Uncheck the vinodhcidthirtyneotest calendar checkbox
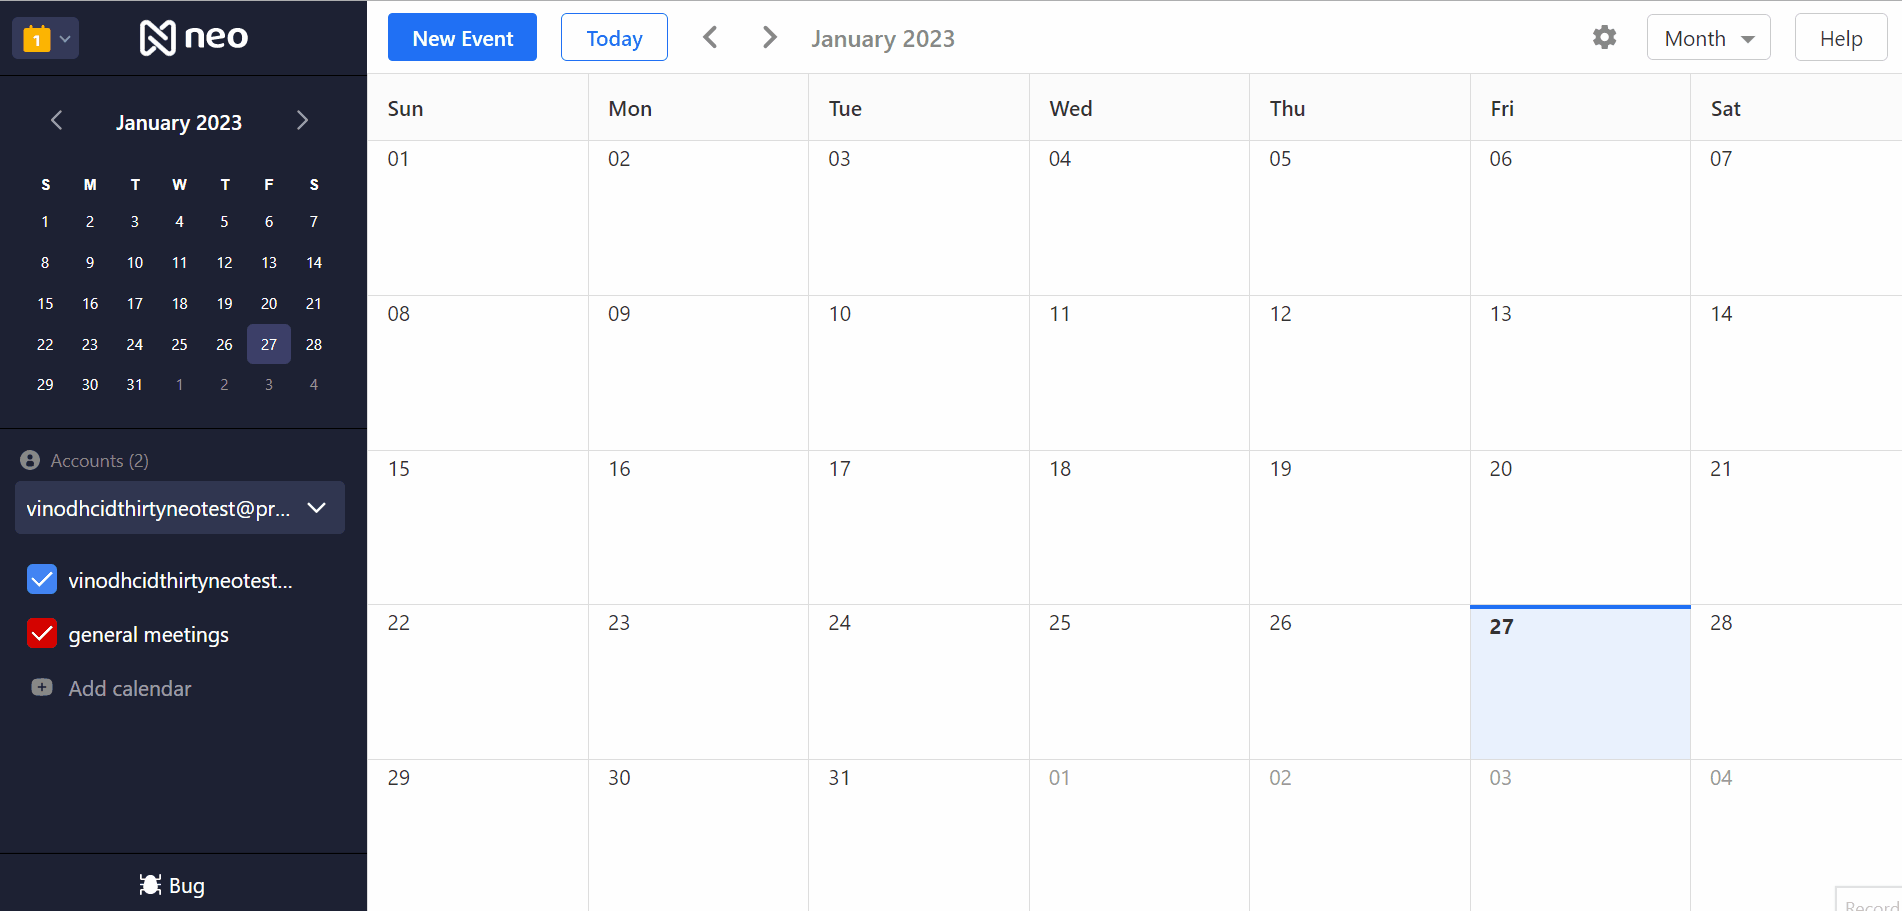Screen dimensions: 1902x911 (42, 580)
